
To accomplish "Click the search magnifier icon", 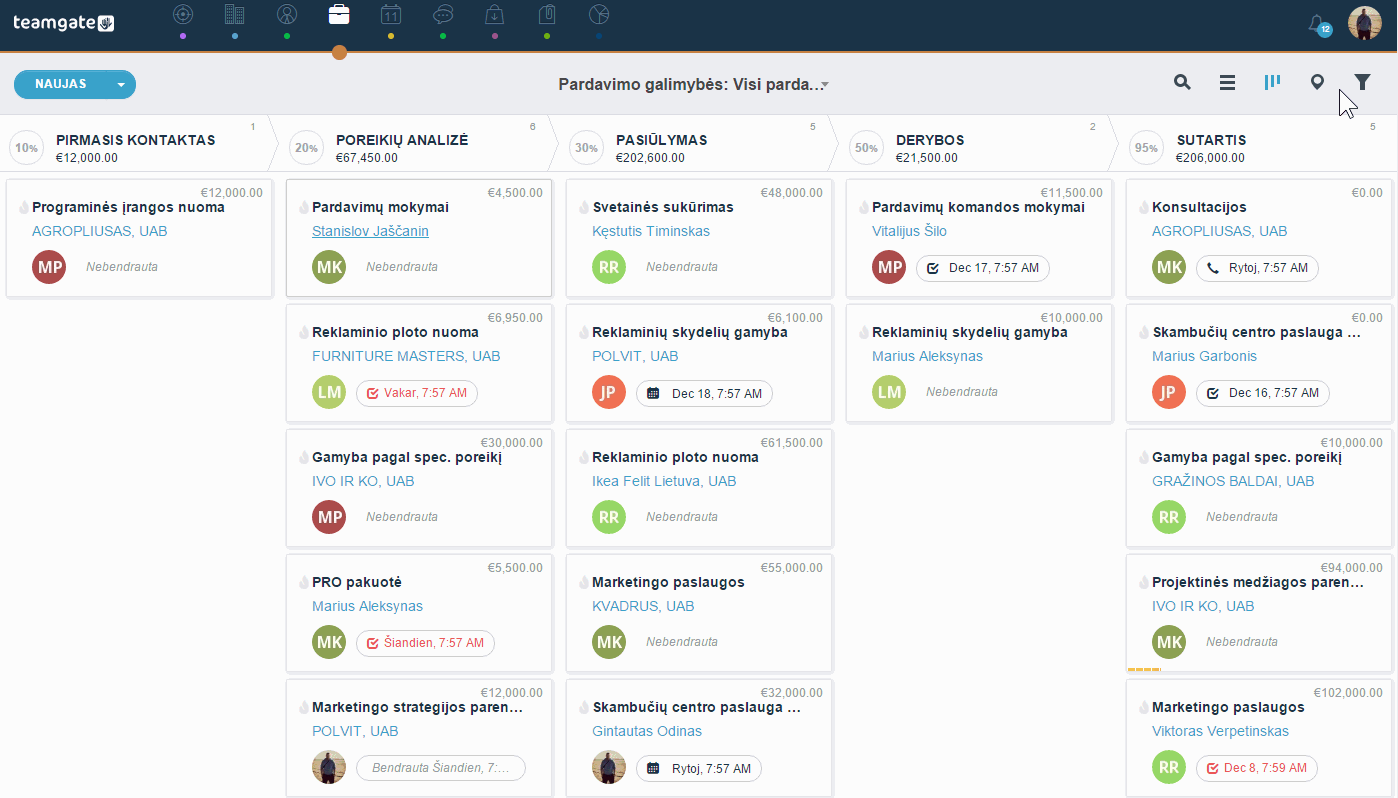I will (x=1182, y=83).
